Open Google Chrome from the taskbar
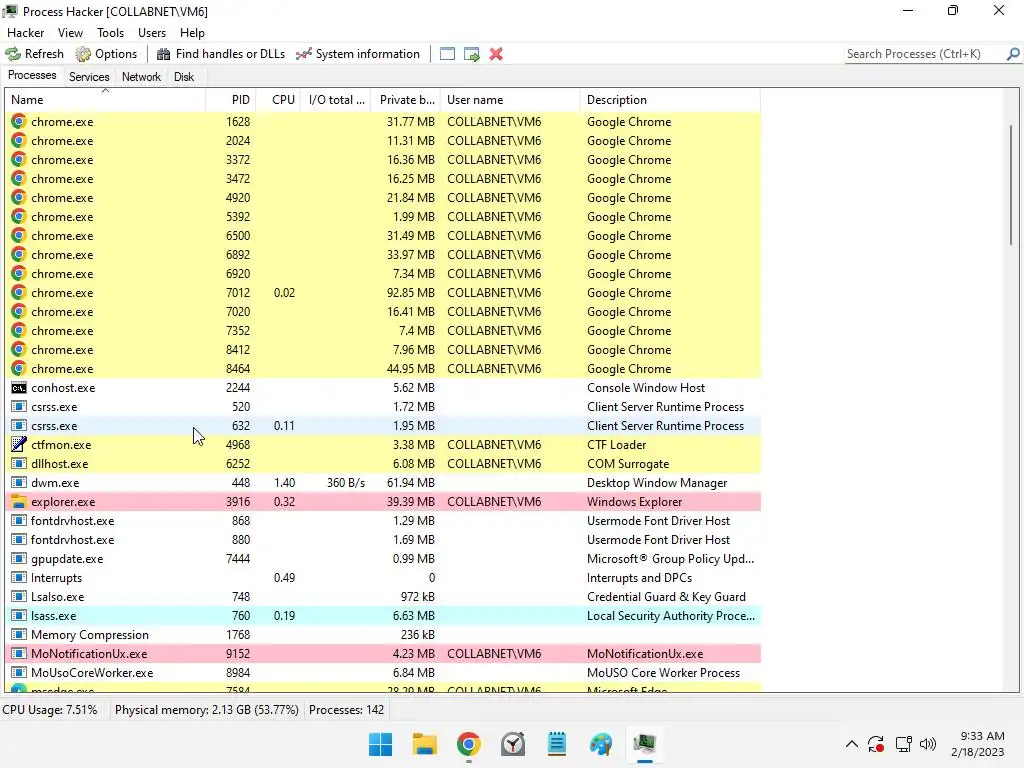This screenshot has height=768, width=1024. 469,744
